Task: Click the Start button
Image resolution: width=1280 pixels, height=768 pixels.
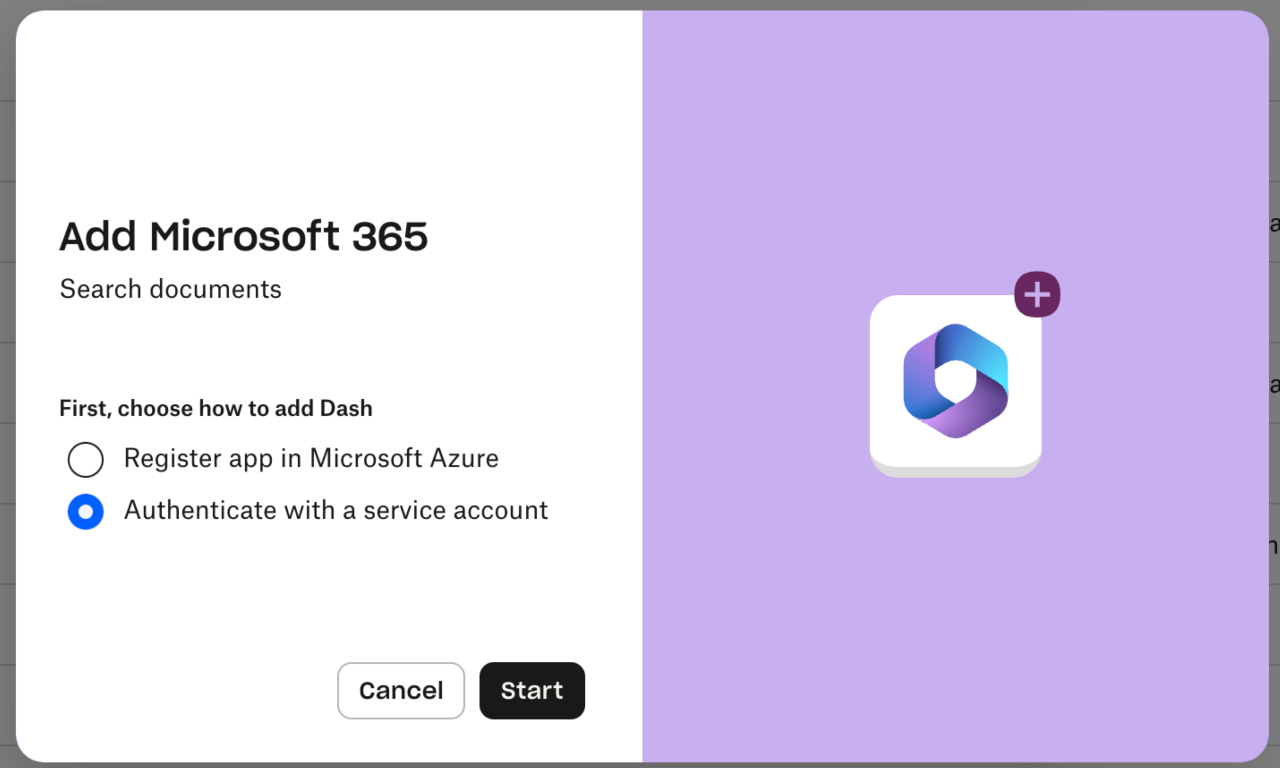Action: click(532, 690)
